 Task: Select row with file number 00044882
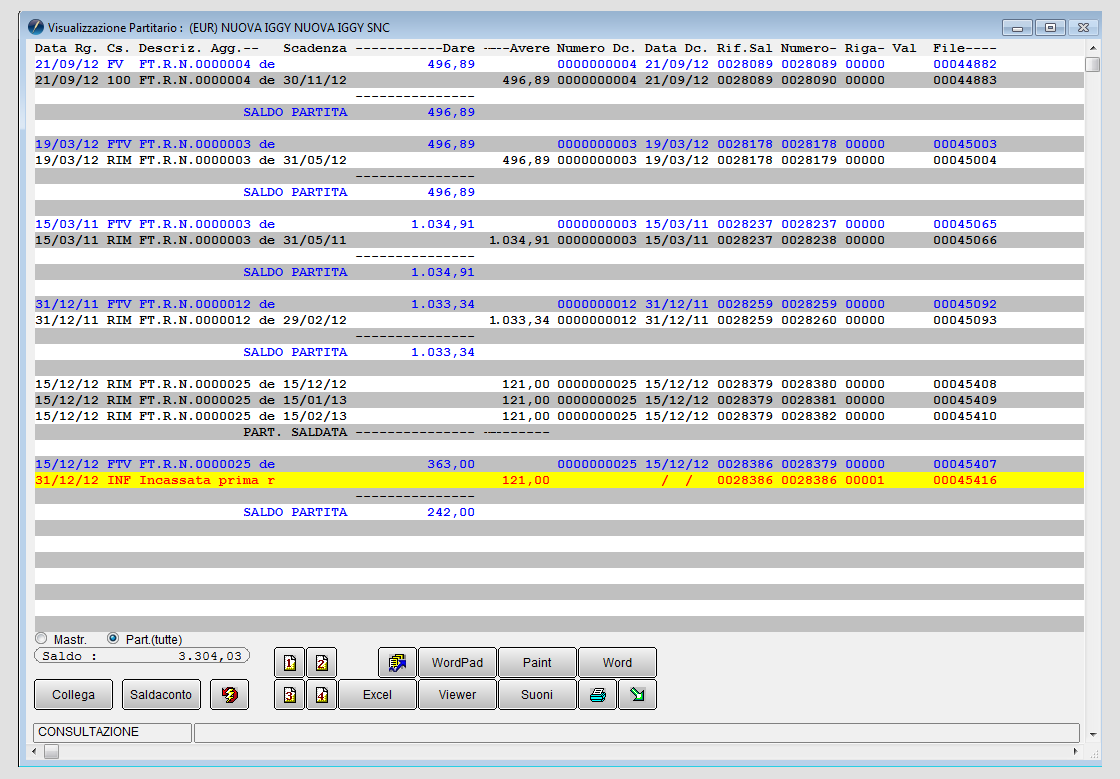559,64
